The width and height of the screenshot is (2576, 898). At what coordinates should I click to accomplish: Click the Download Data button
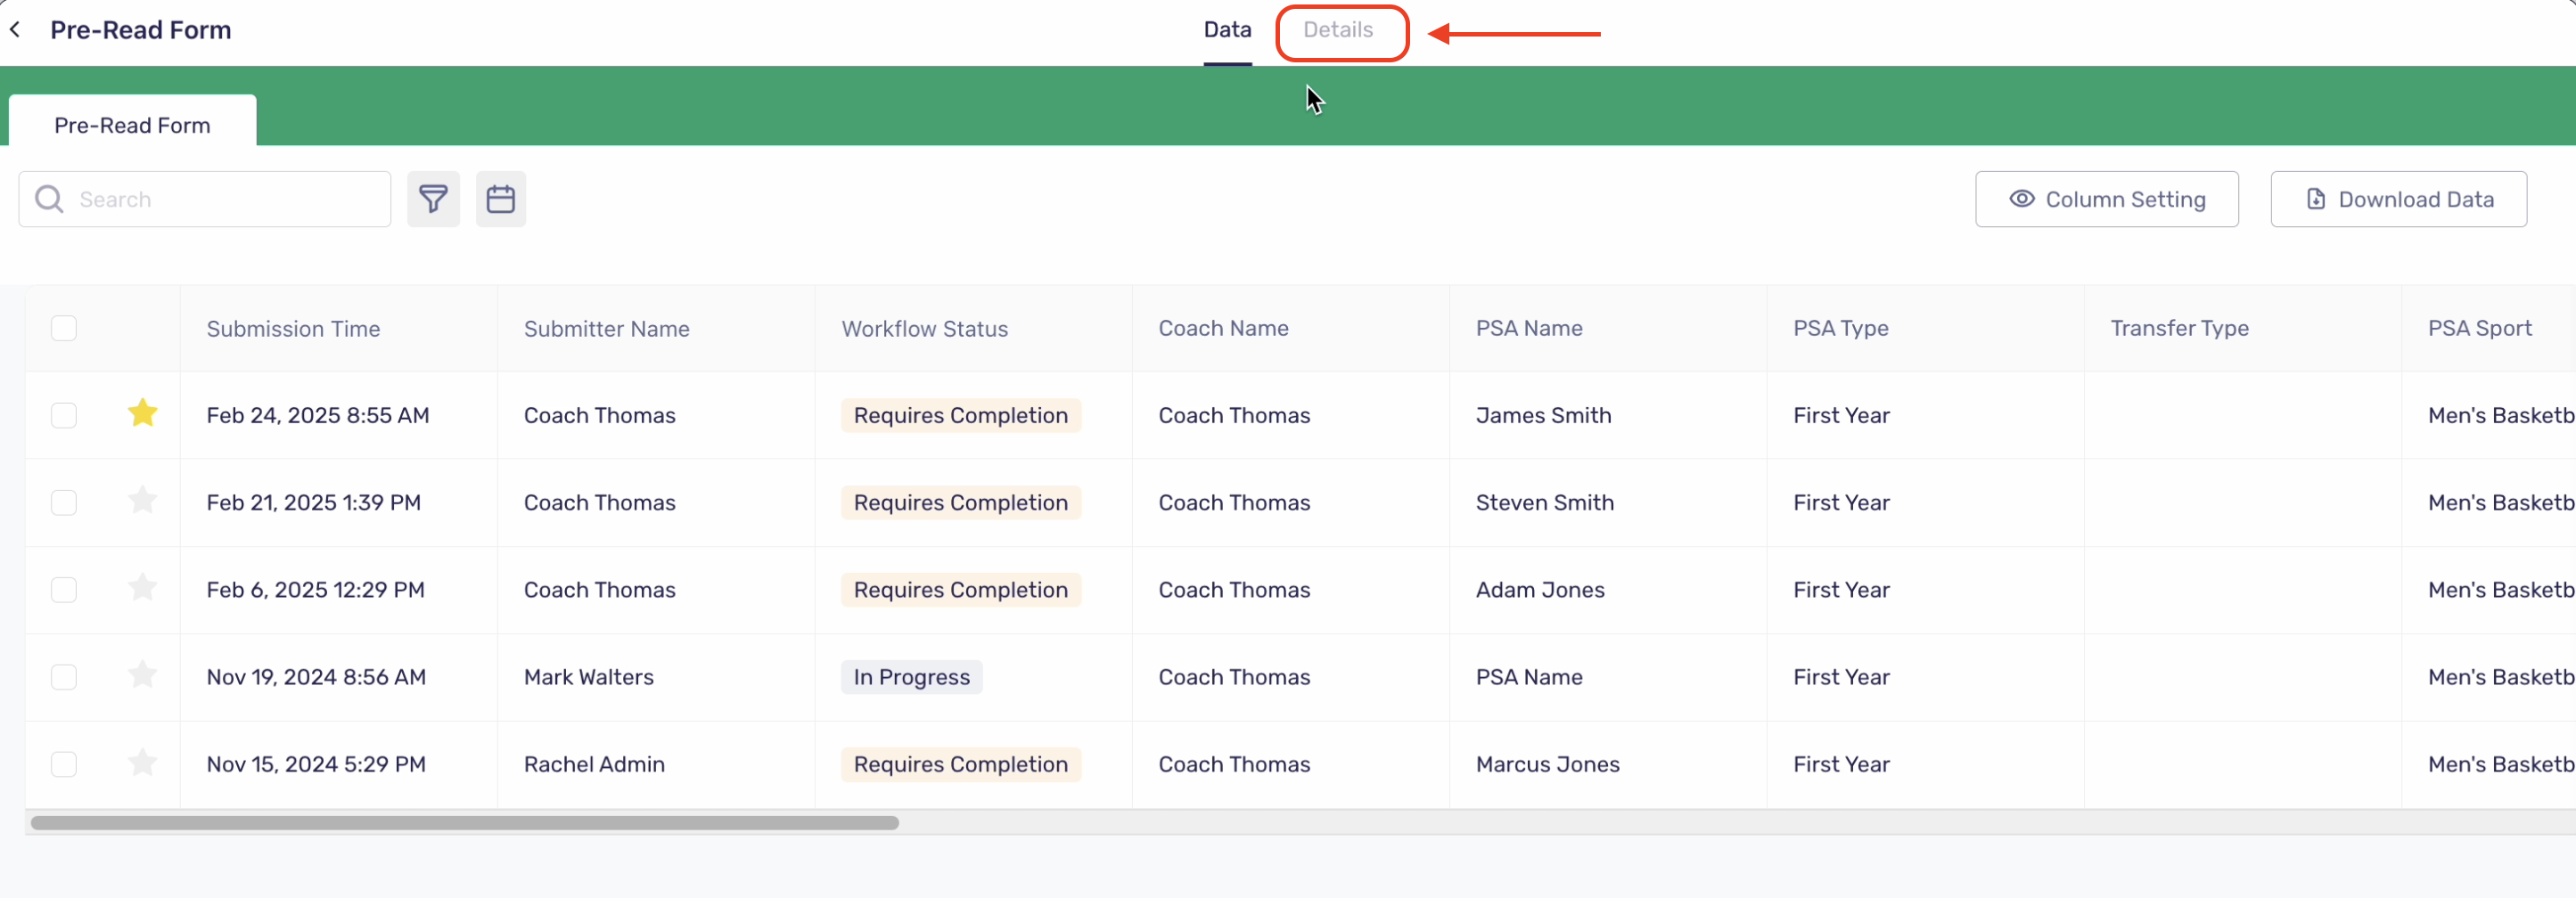(x=2399, y=199)
